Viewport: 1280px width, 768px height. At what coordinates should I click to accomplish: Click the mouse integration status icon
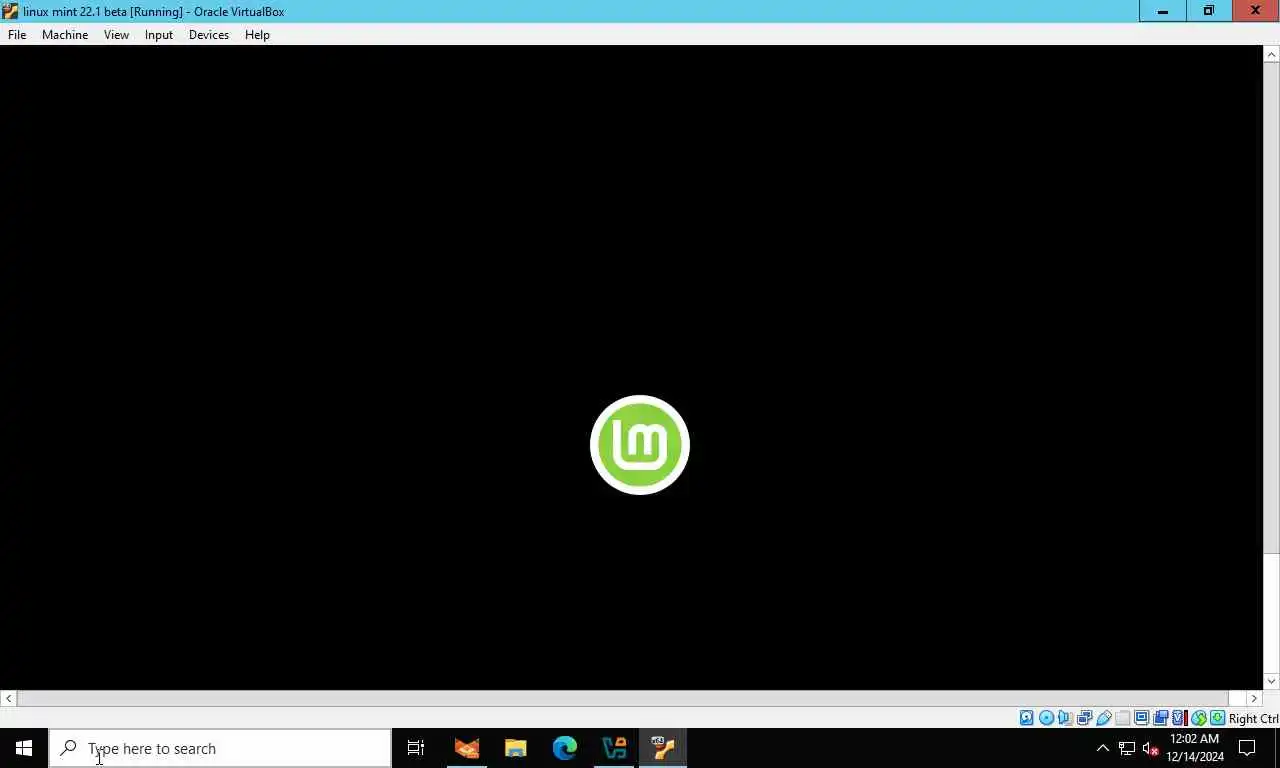[1198, 718]
